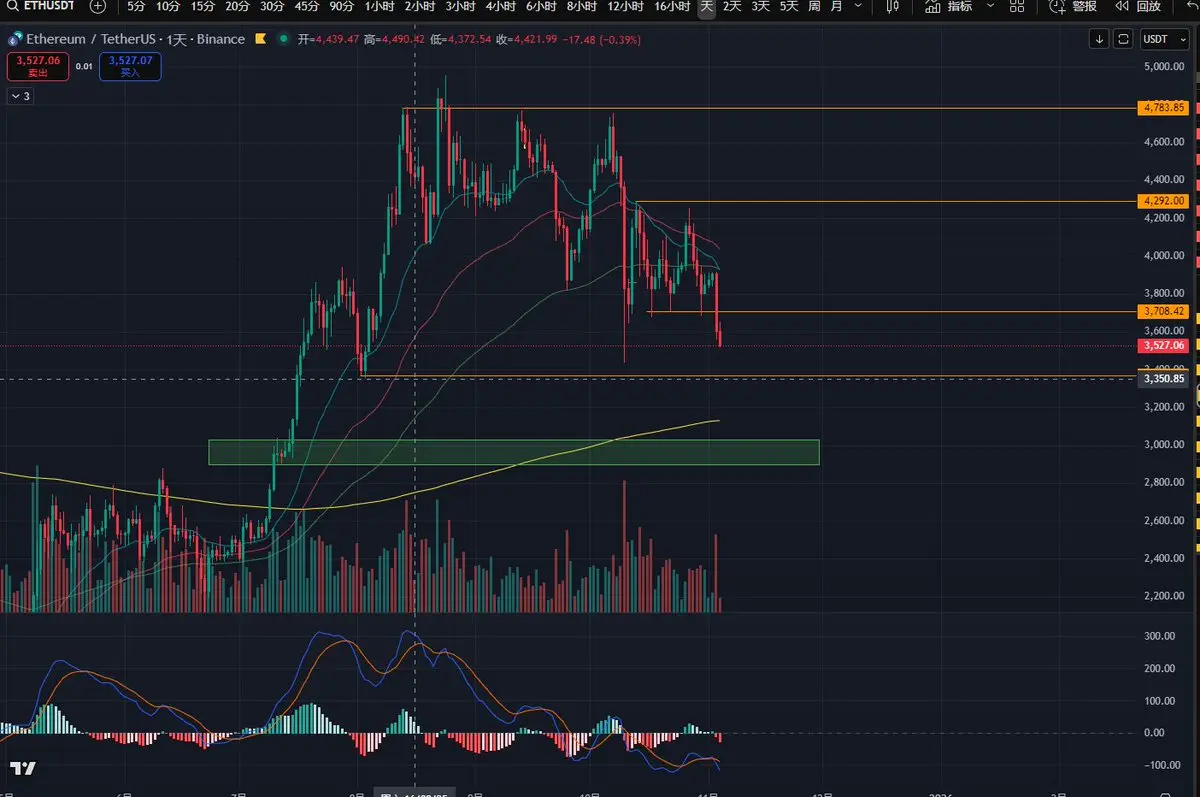The width and height of the screenshot is (1200, 797).
Task: Click the green market status dot
Action: (x=284, y=39)
